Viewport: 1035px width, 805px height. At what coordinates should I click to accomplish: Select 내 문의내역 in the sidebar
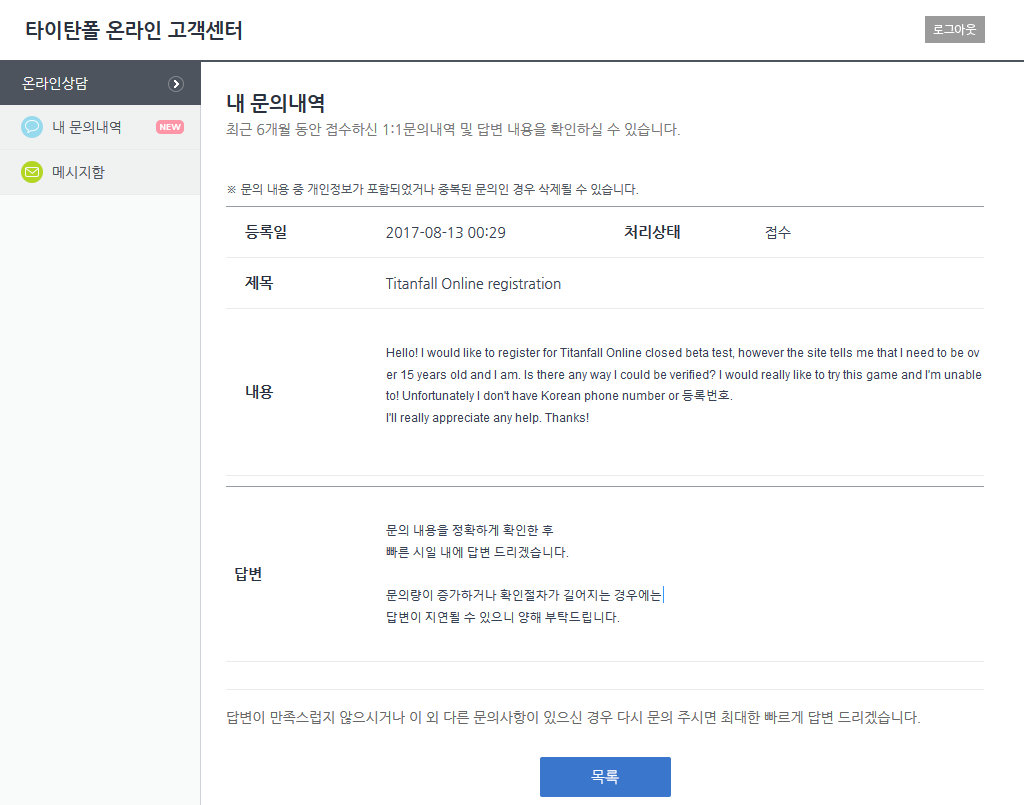(x=87, y=127)
